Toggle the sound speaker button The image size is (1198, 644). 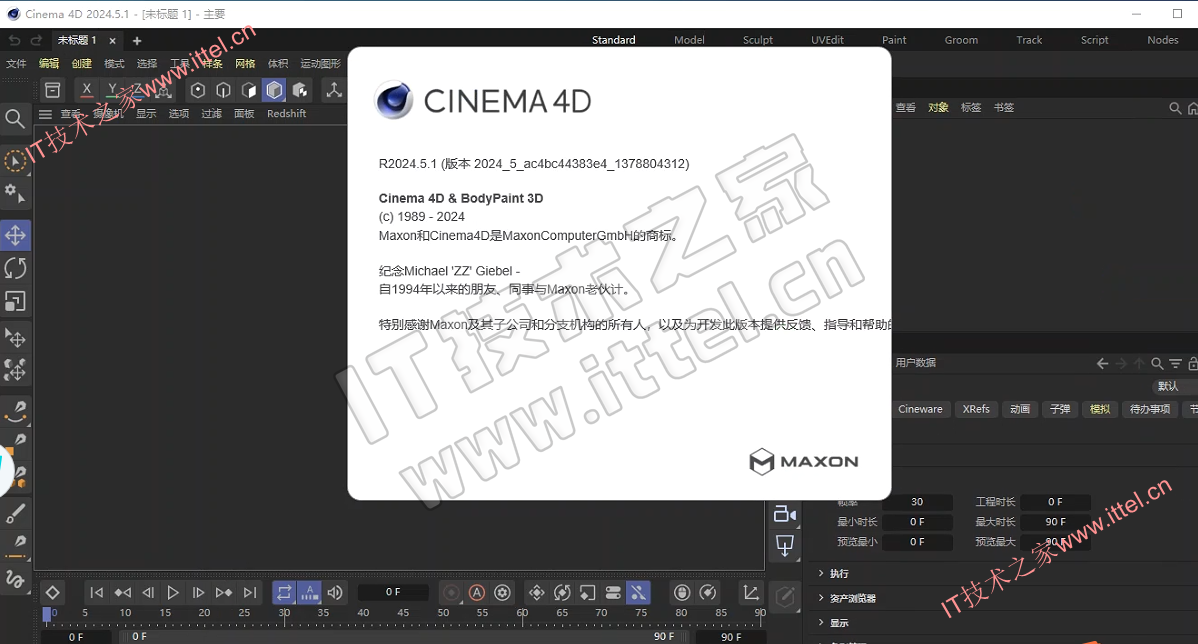pyautogui.click(x=335, y=593)
